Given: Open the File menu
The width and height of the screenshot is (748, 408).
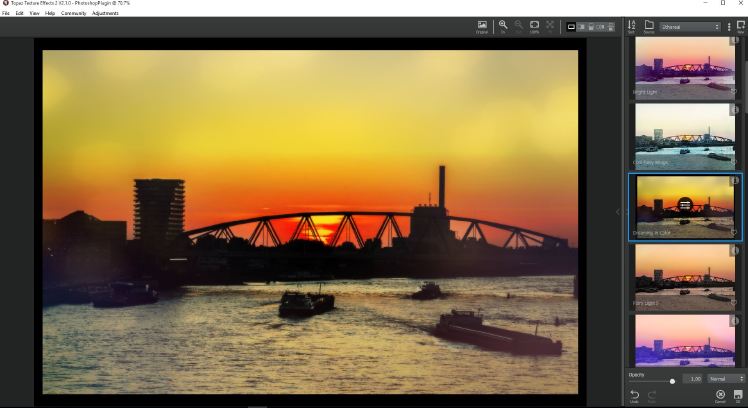Looking at the screenshot, I should pyautogui.click(x=6, y=13).
